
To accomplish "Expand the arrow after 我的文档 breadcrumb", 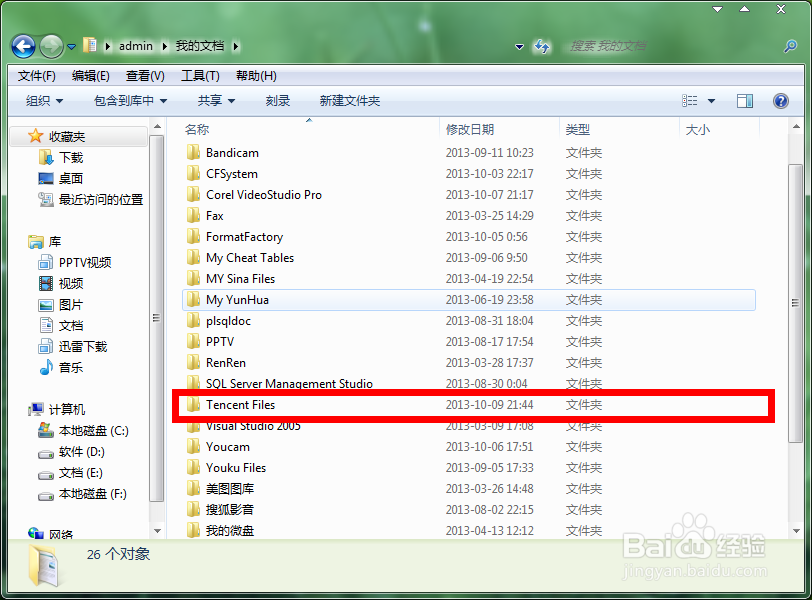I will tap(236, 47).
